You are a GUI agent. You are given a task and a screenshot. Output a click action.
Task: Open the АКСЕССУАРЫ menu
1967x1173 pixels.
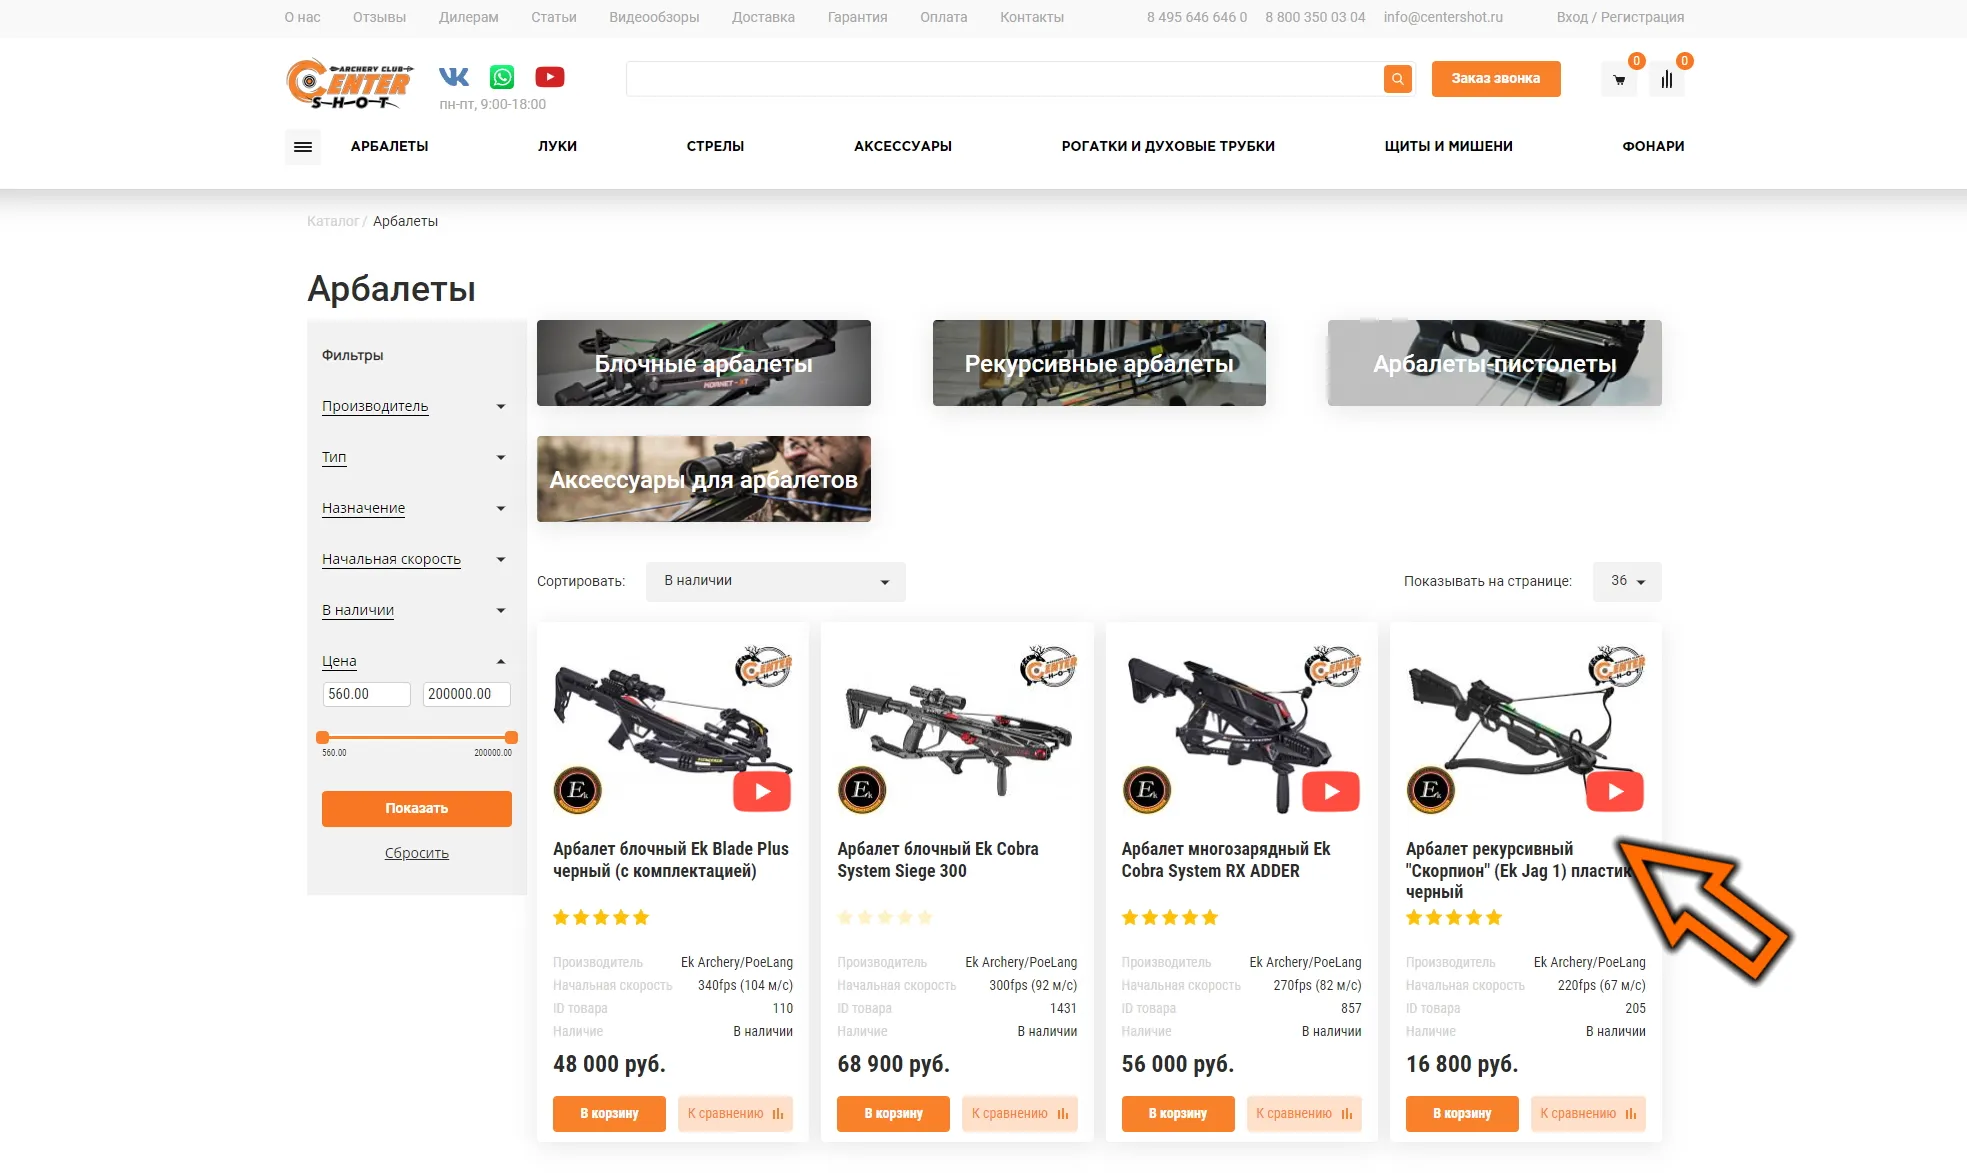903,146
